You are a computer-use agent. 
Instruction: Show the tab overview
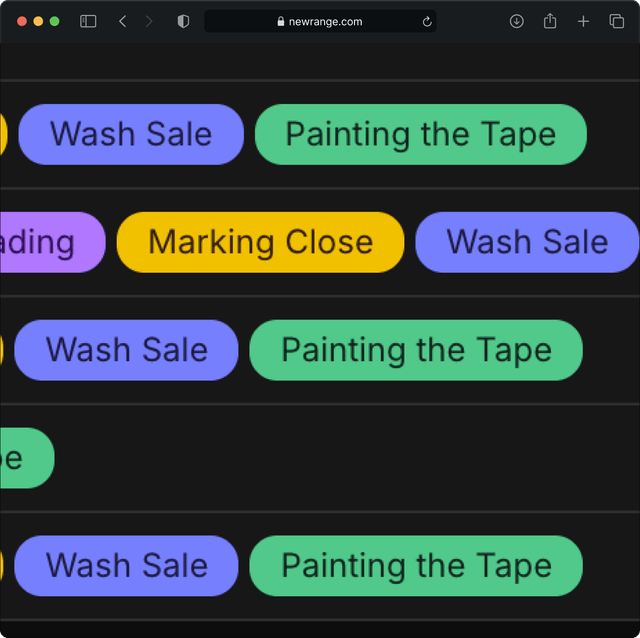click(x=616, y=21)
